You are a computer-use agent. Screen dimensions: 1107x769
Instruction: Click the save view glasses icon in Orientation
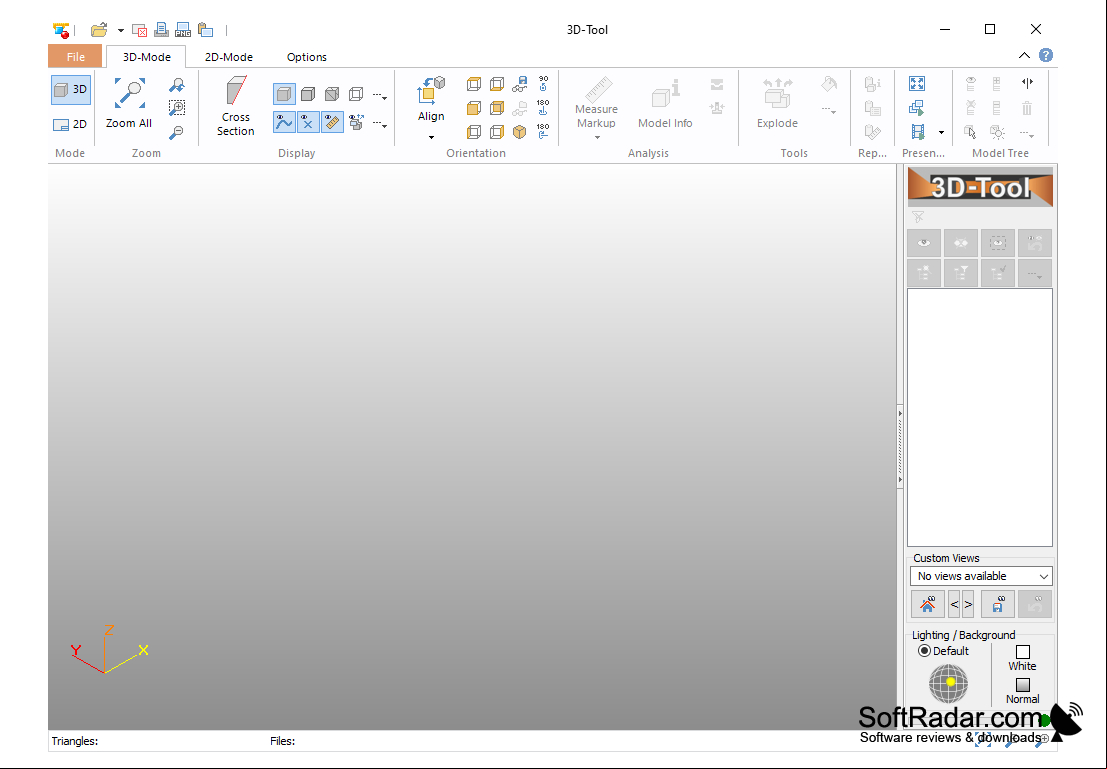(x=520, y=84)
